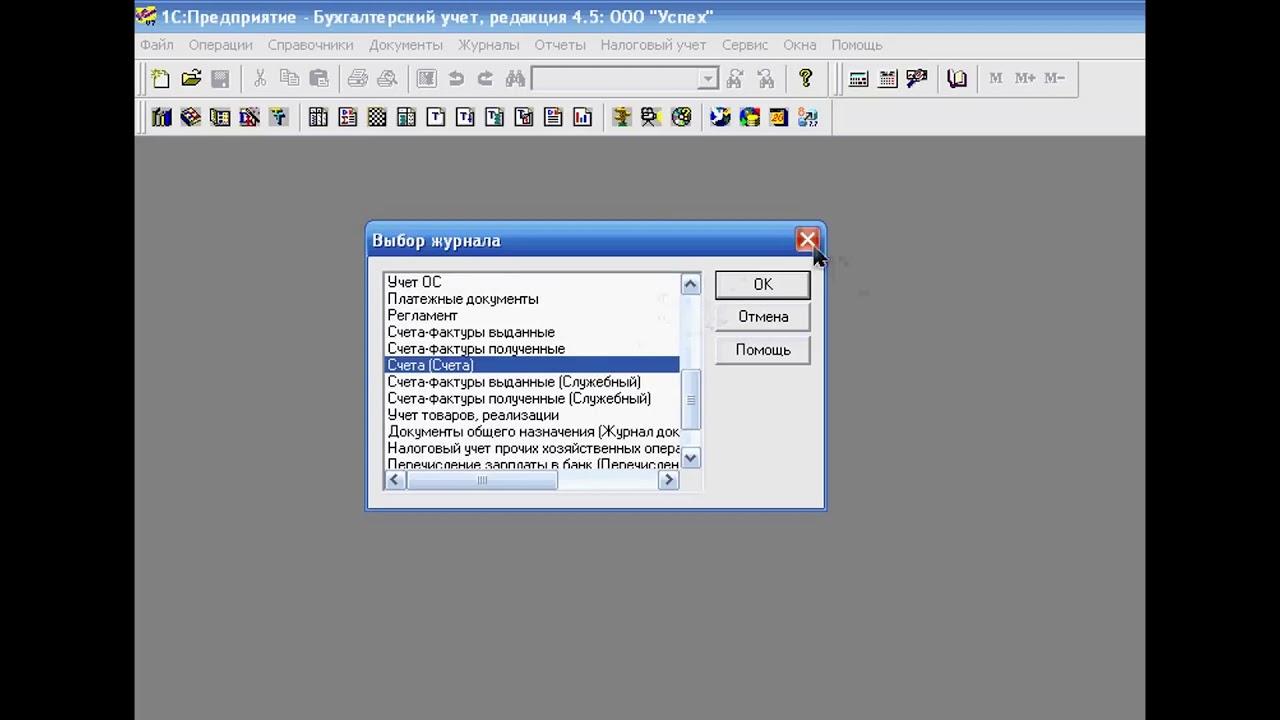Open the calculator icon
This screenshot has height=720, width=1280.
pyautogui.click(x=858, y=78)
